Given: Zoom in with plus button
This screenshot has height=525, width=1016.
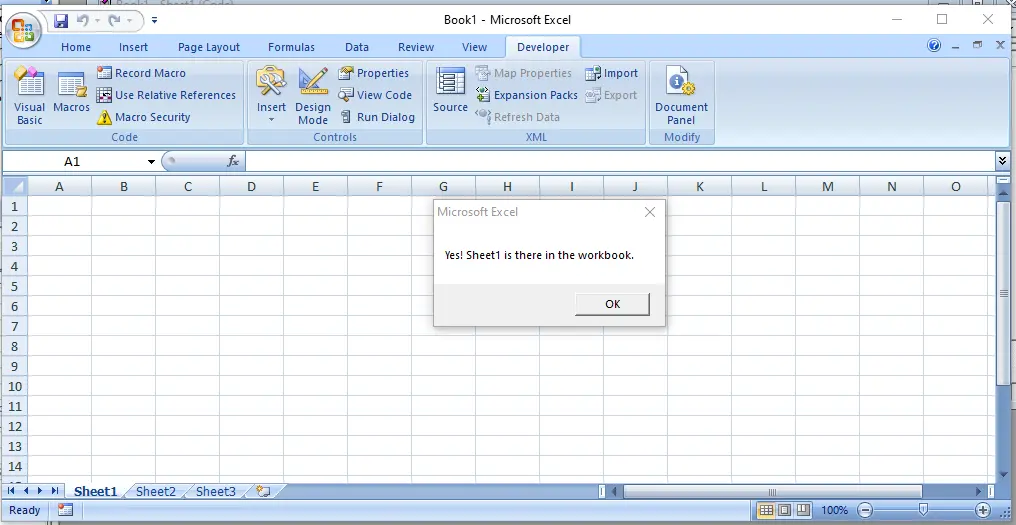Looking at the screenshot, I should point(983,510).
